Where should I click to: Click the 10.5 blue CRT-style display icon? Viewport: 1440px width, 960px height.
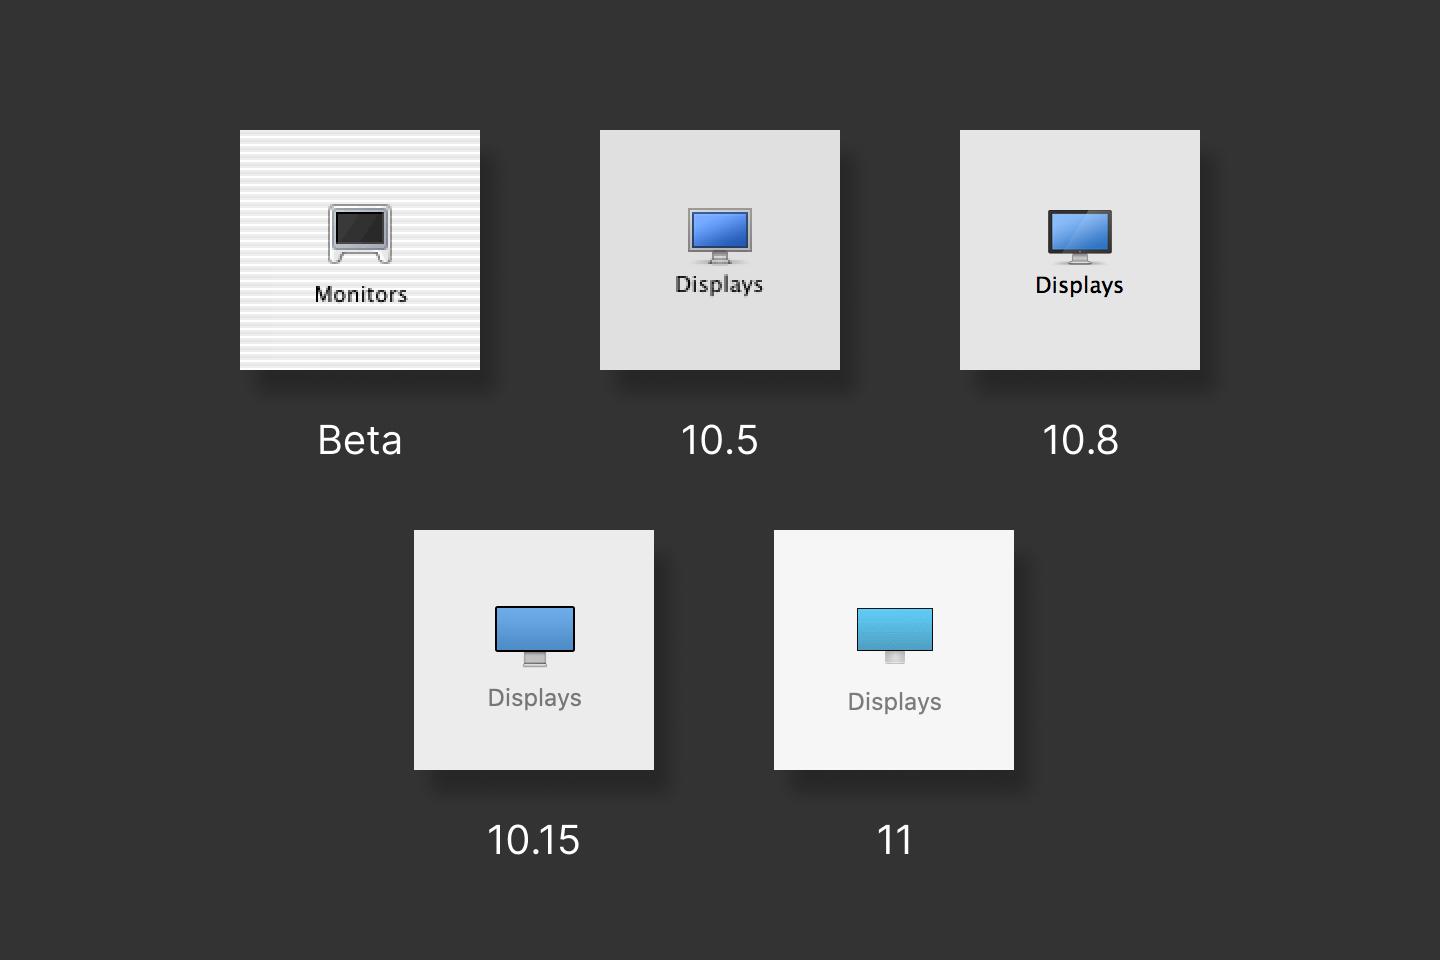click(x=719, y=235)
